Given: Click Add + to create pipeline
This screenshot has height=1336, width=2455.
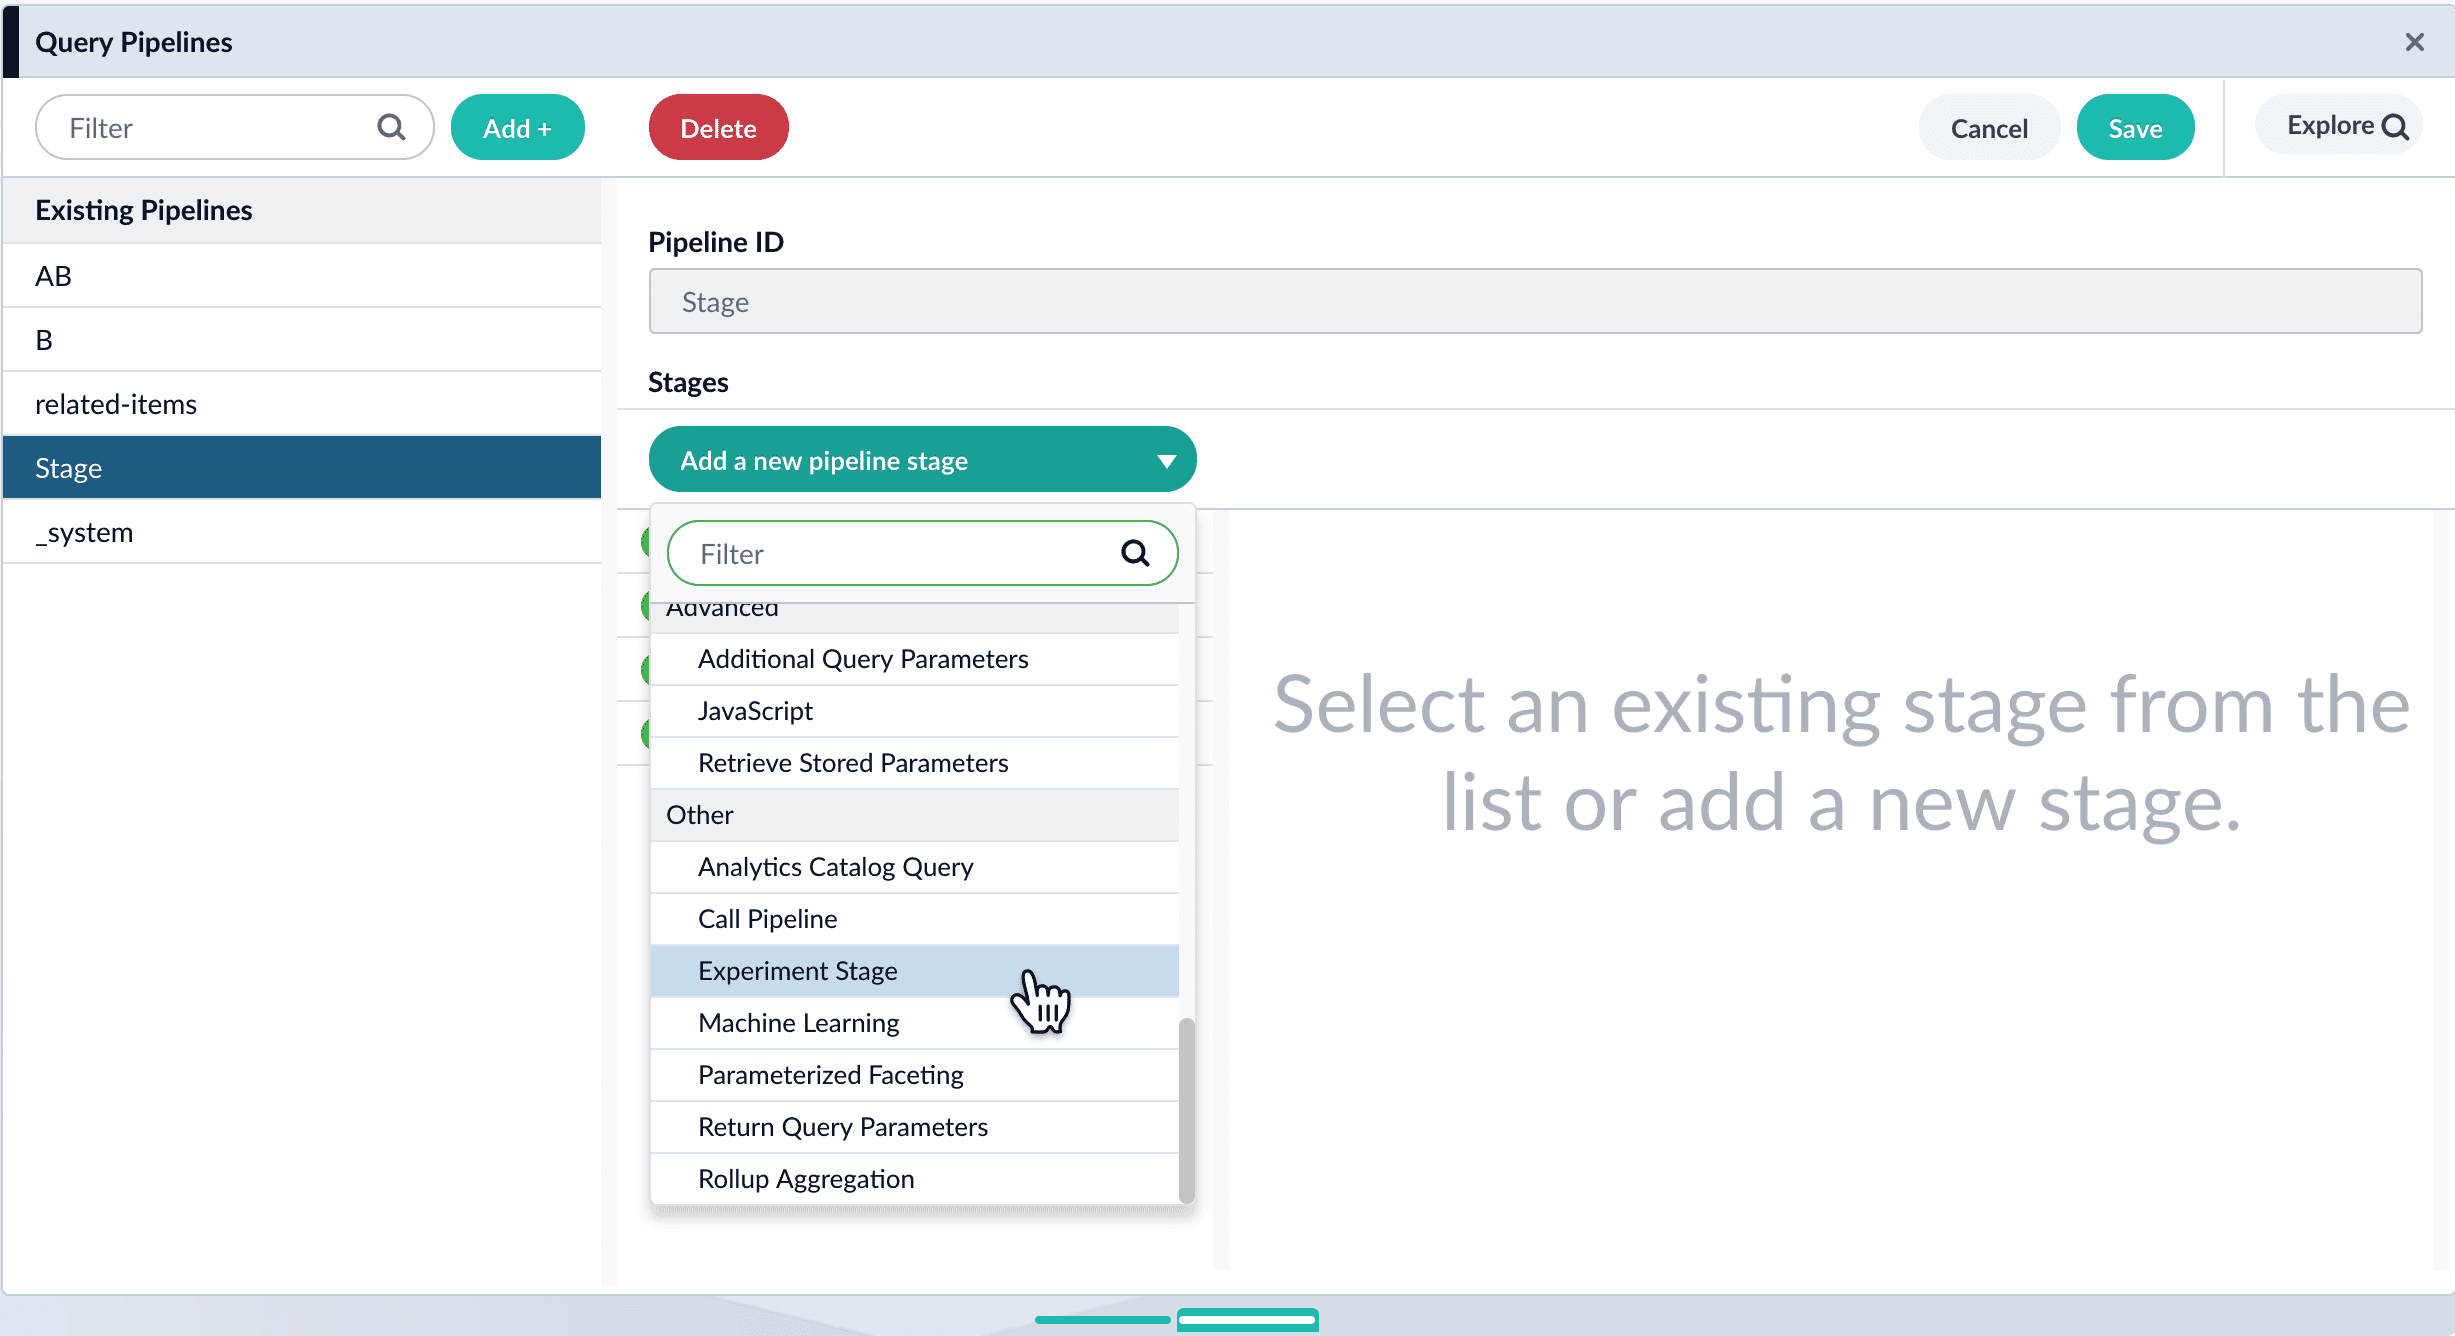Looking at the screenshot, I should tap(517, 128).
